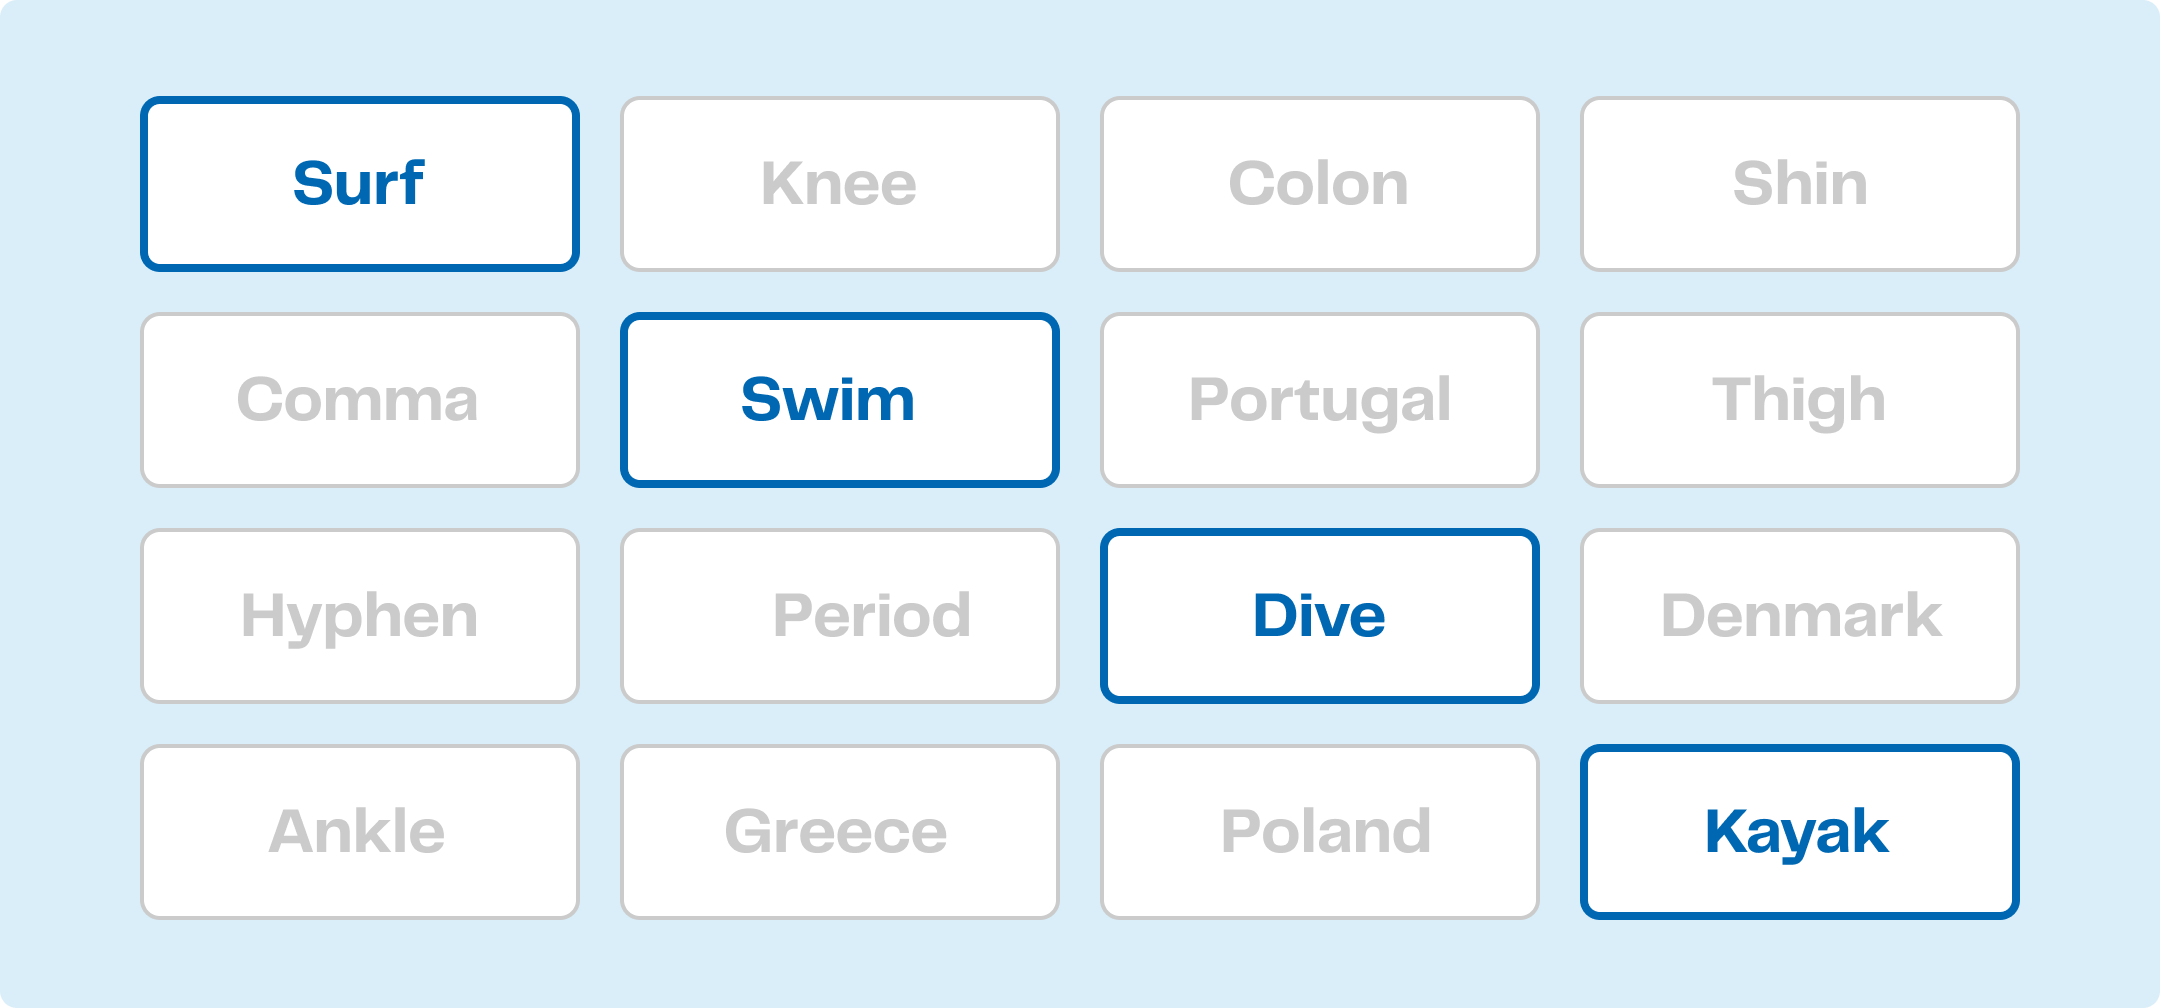The width and height of the screenshot is (2160, 1008).
Task: Unselect the highlighted Dive tile
Action: coord(1320,616)
